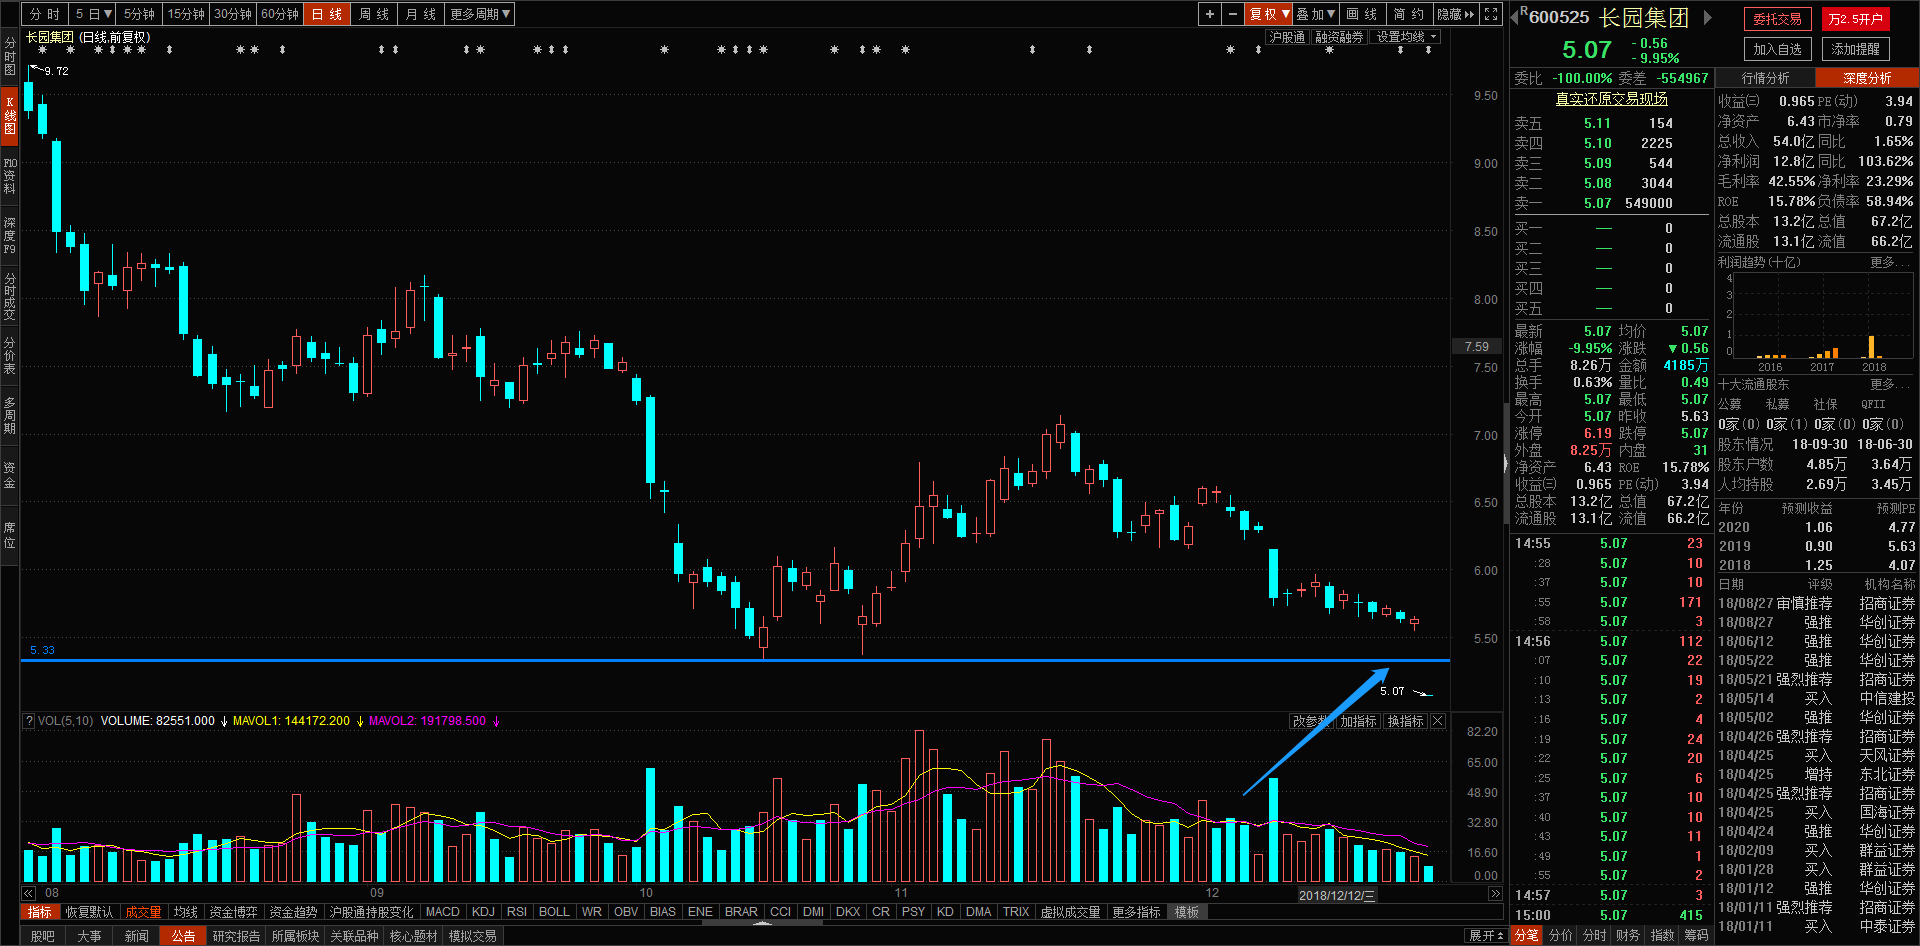
Task: Switch to the 行情分析 tab
Action: [x=1766, y=78]
